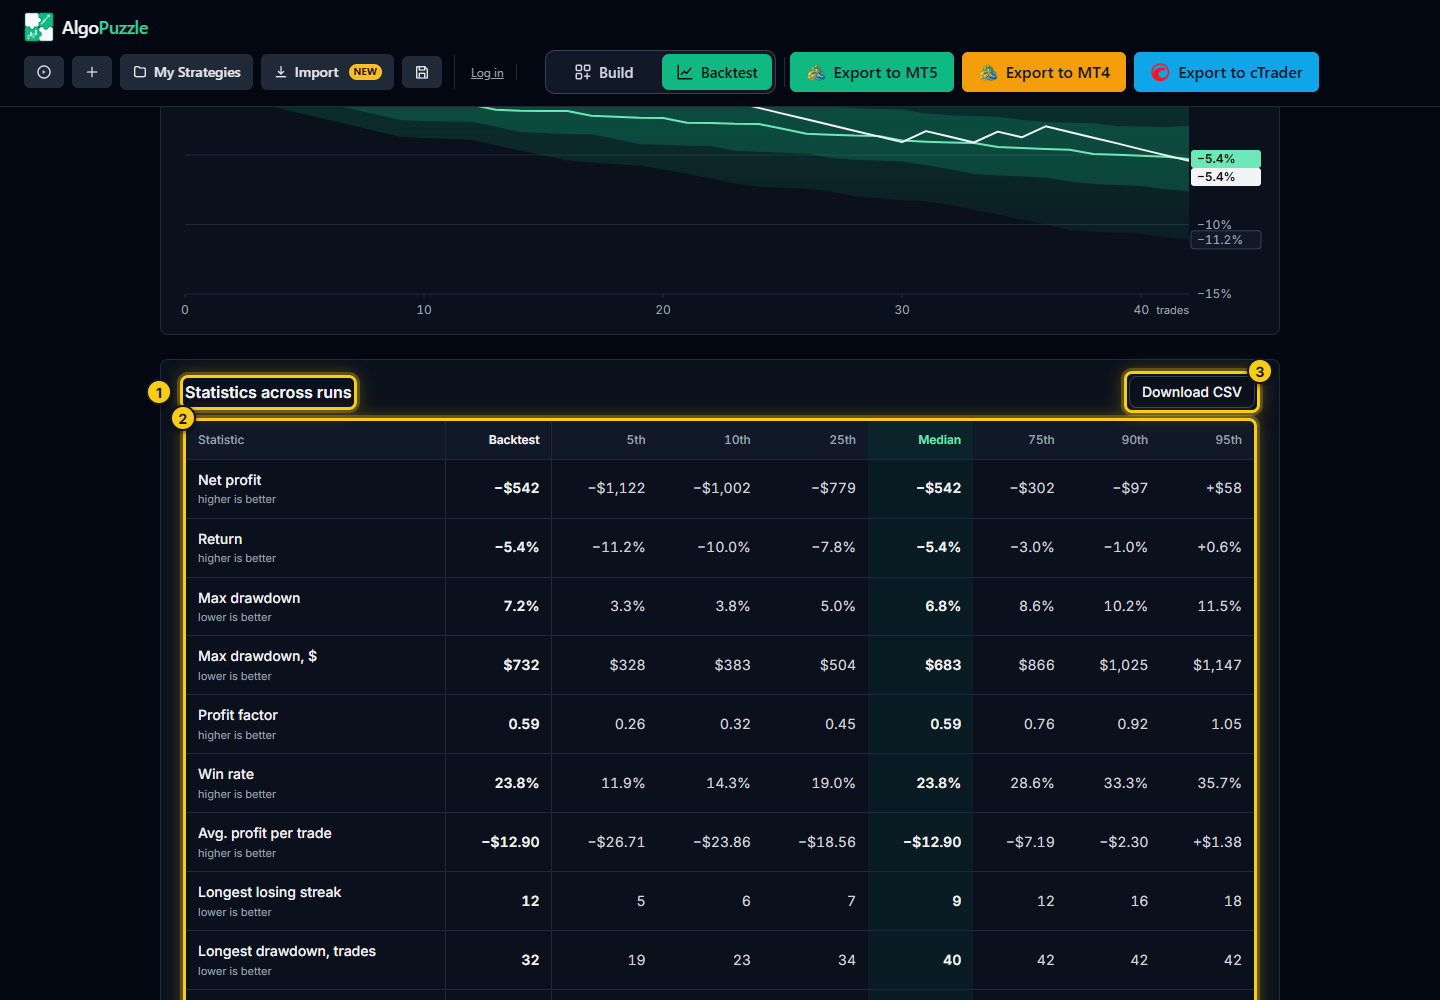The image size is (1440, 1000).
Task: Click the AlgoPuzzle logo icon
Action: click(39, 27)
